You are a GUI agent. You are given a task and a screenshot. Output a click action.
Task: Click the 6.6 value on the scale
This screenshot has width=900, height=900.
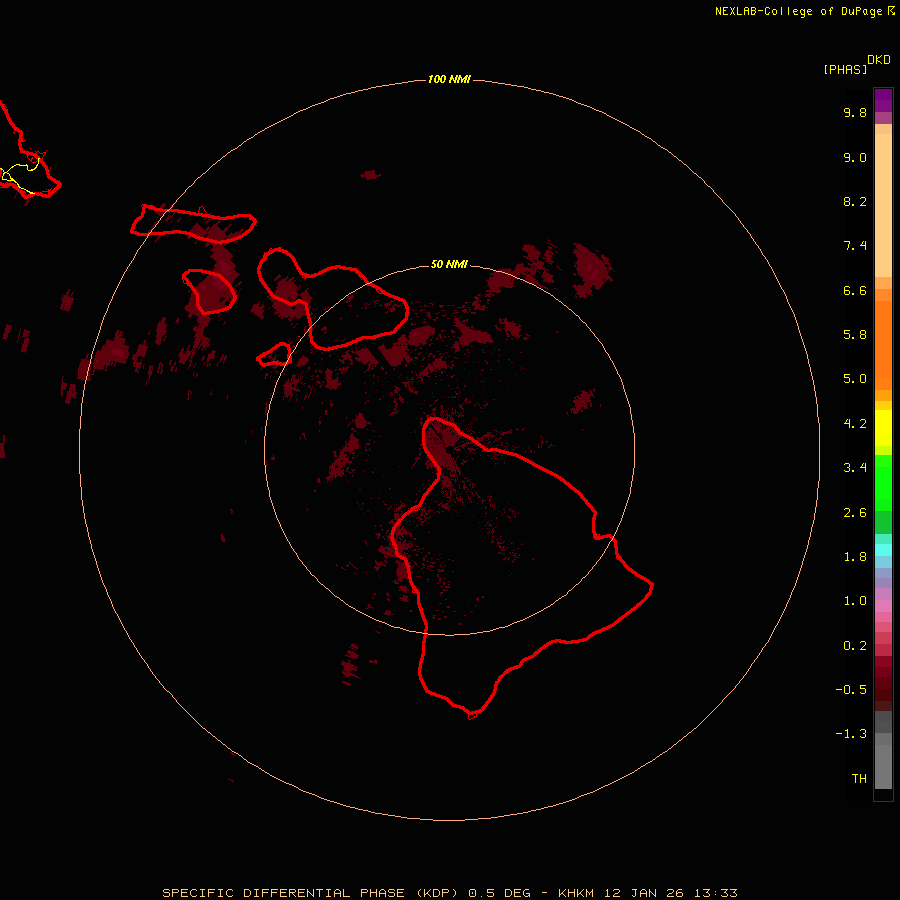point(855,290)
